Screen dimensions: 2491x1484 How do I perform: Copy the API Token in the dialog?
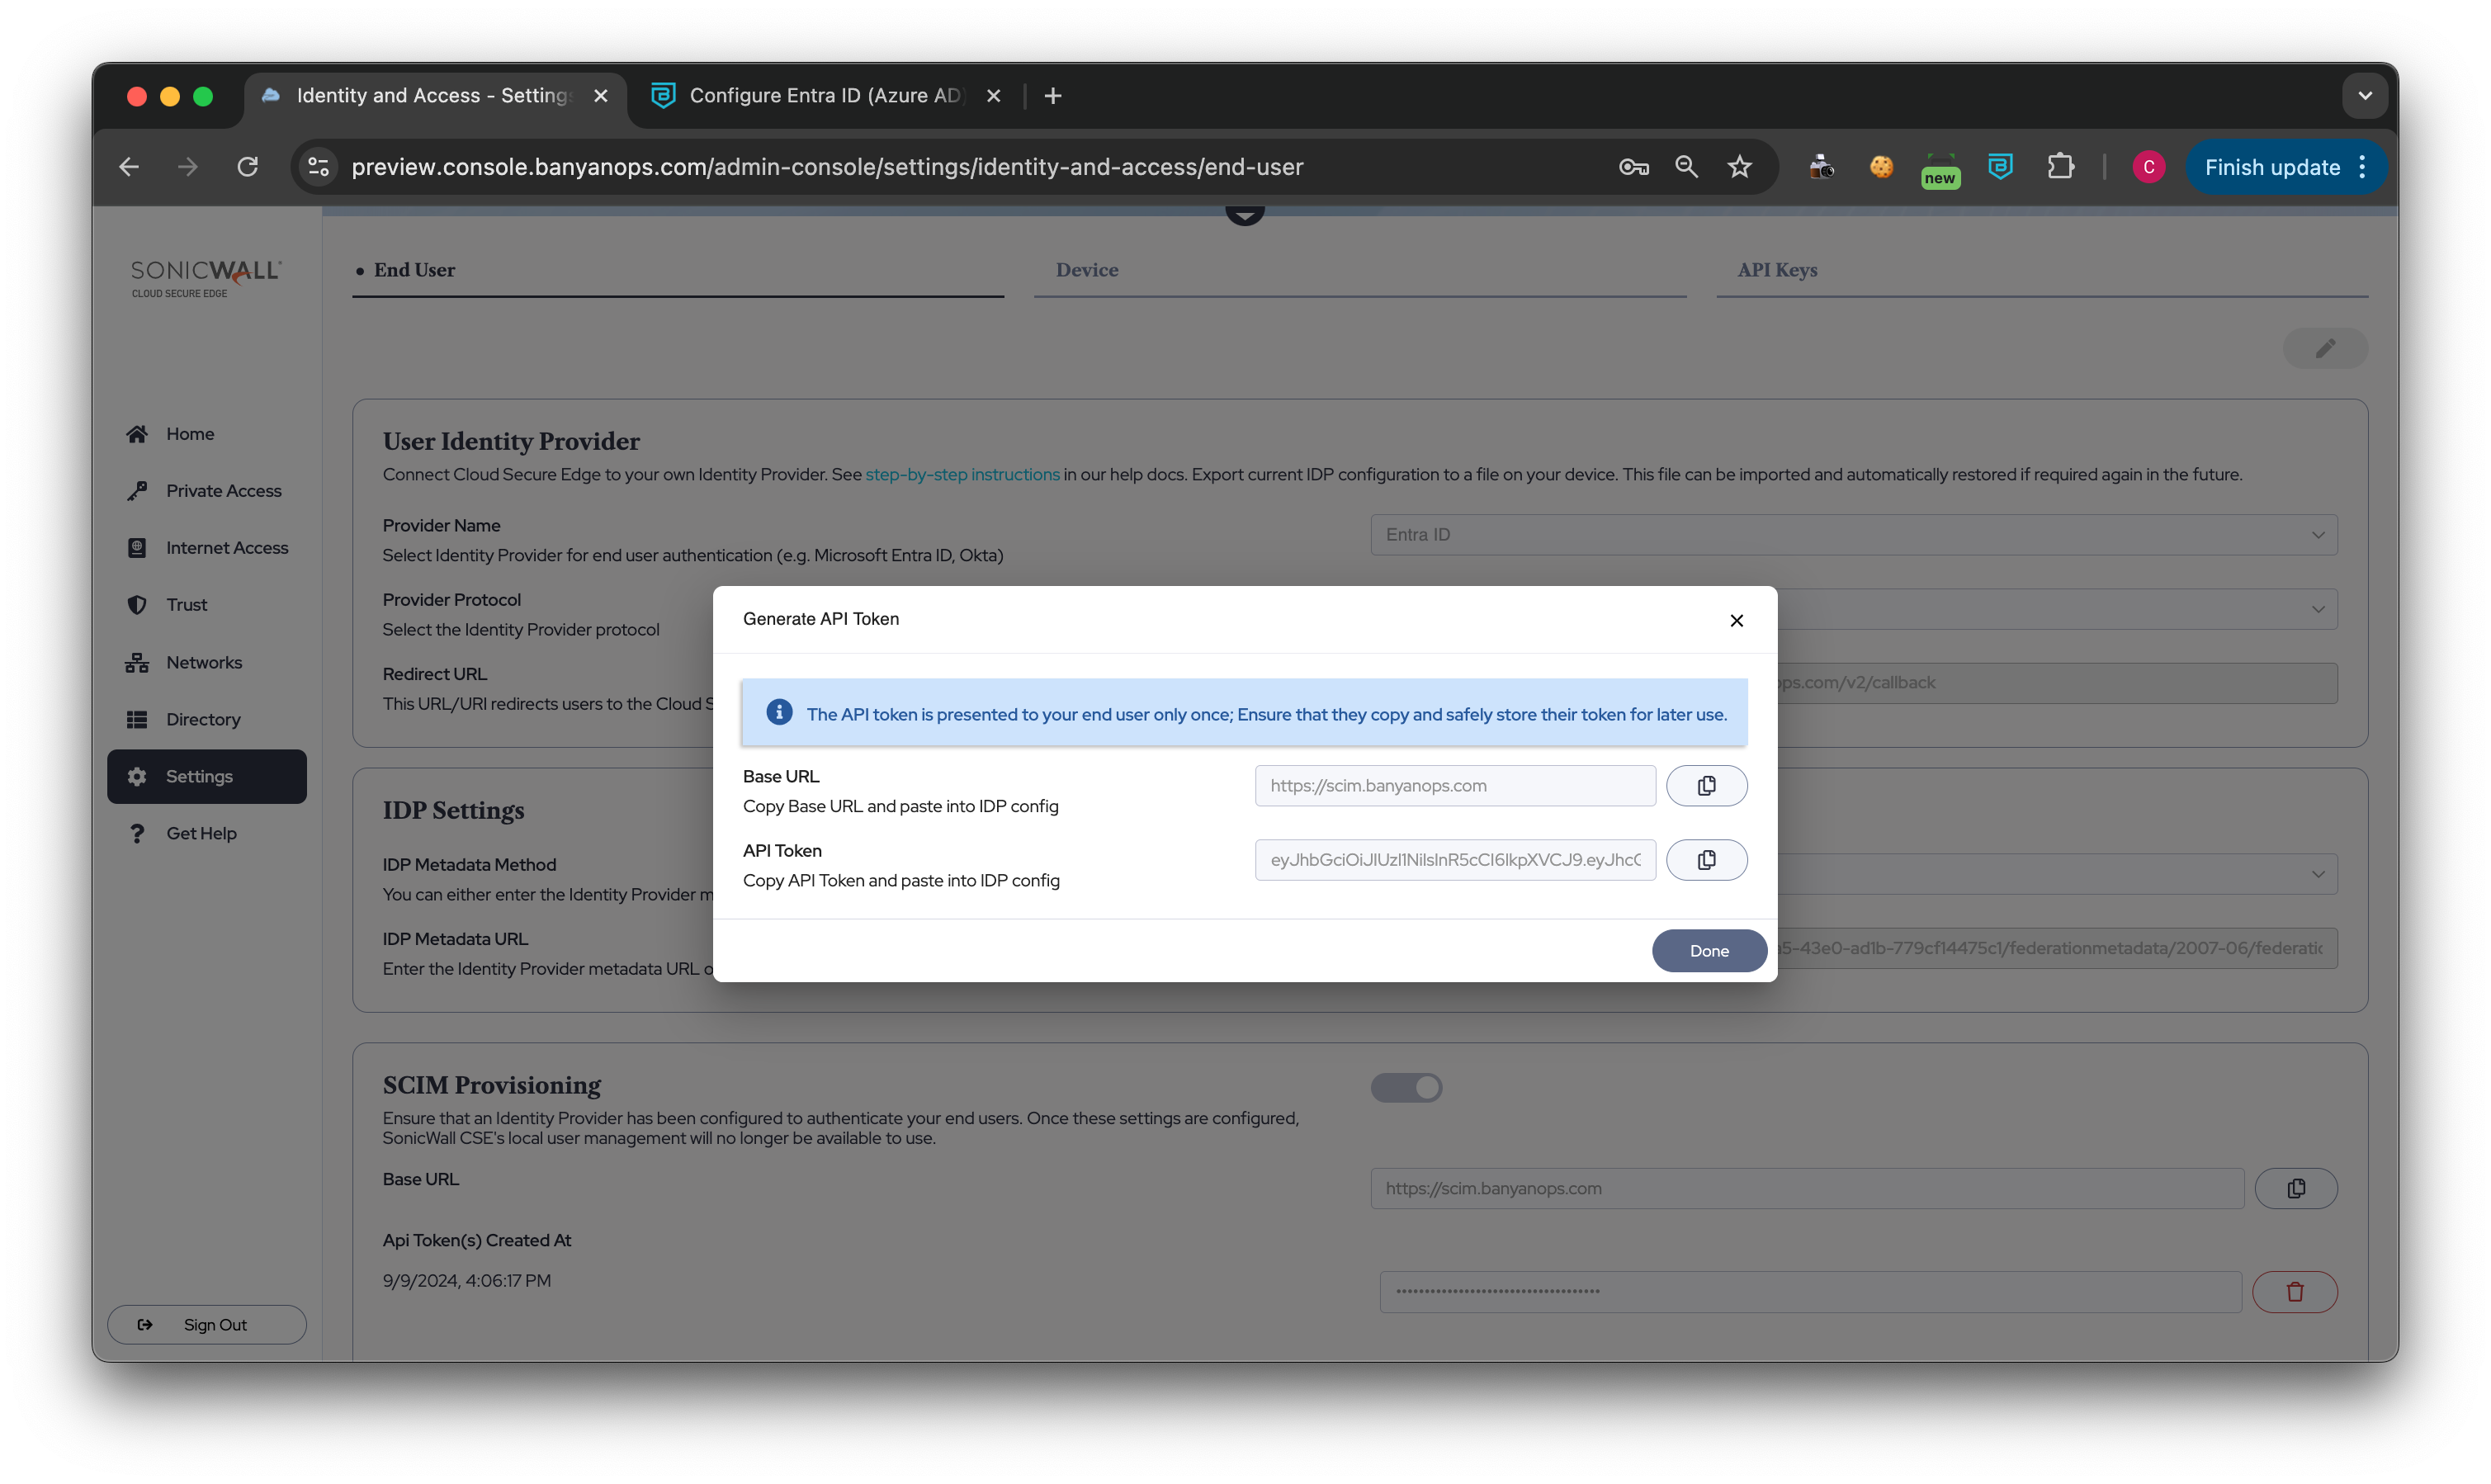click(x=1706, y=860)
